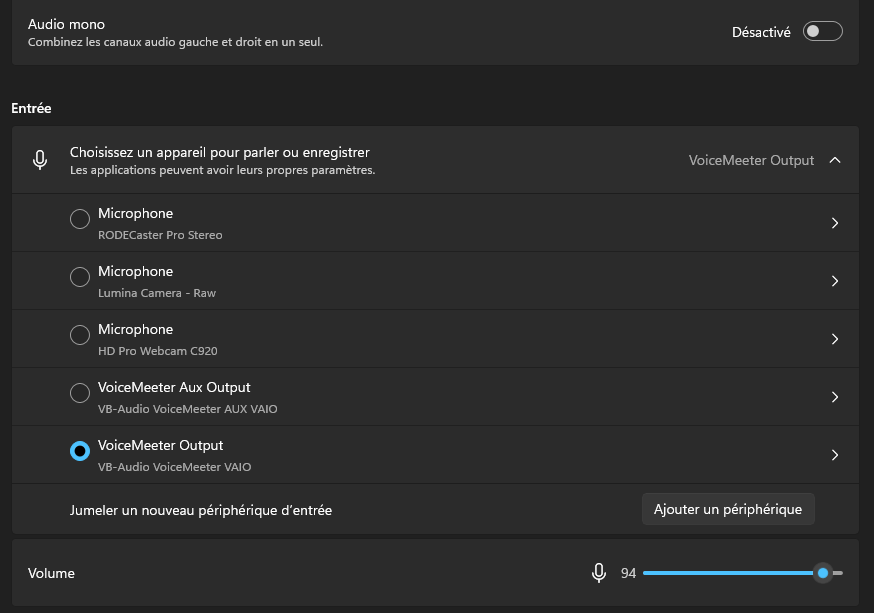
Task: Select VoiceMeeter Aux Output radio button
Action: point(80,393)
